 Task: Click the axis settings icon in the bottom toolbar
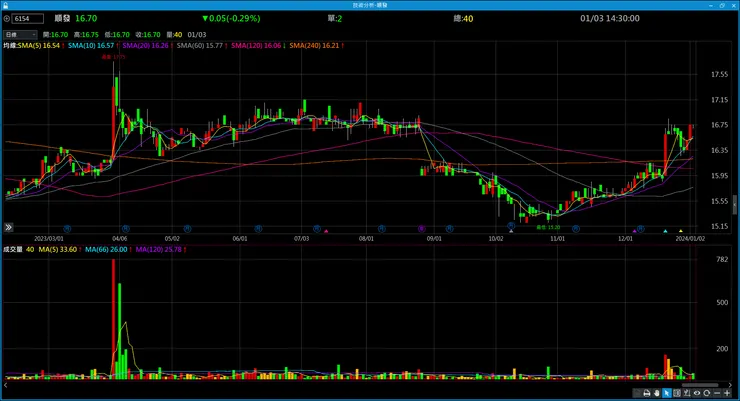[687, 393]
